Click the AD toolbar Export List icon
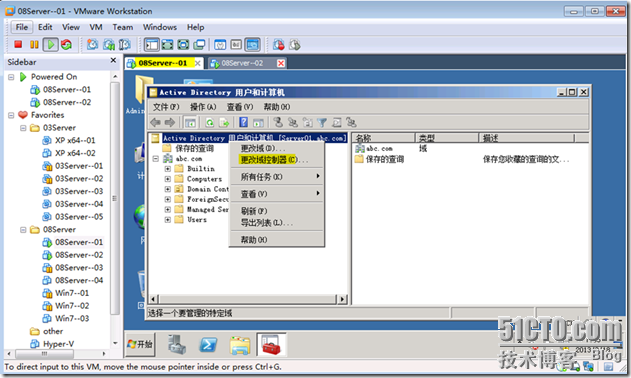The width and height of the screenshot is (631, 378). click(x=224, y=122)
